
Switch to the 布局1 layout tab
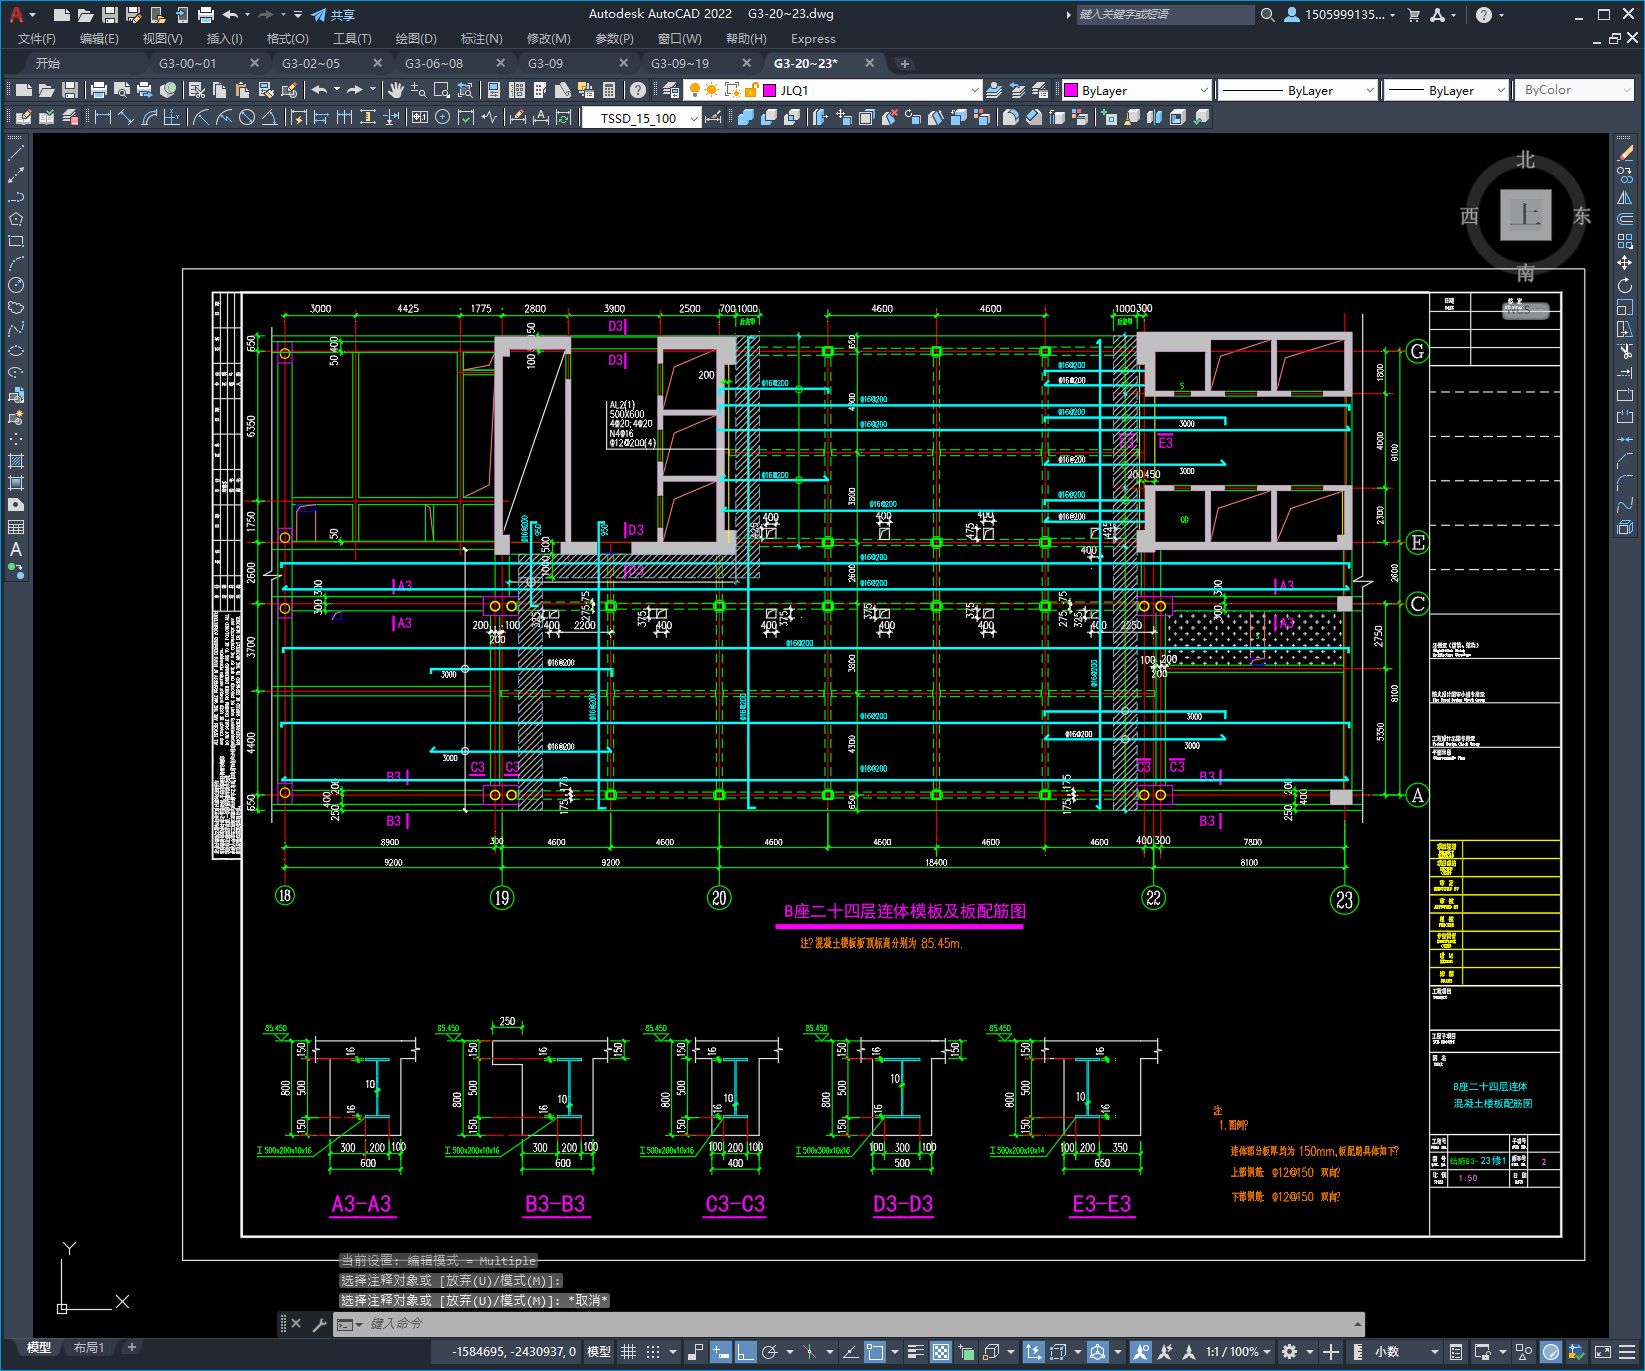[x=88, y=1347]
